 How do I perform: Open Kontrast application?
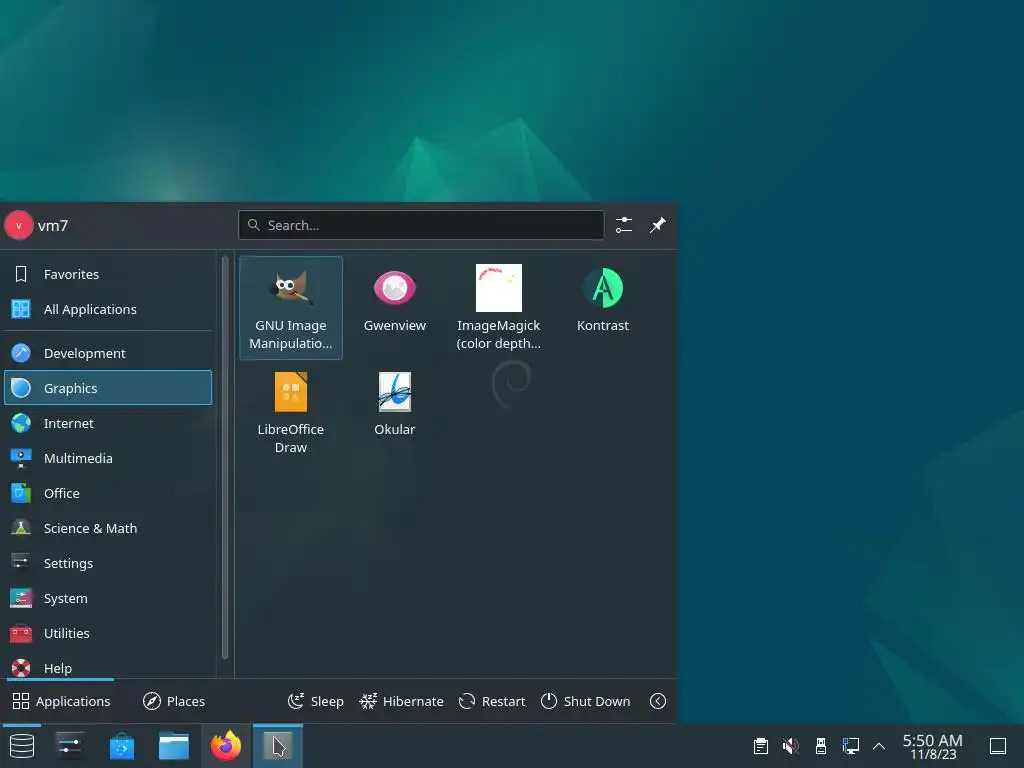pos(603,308)
